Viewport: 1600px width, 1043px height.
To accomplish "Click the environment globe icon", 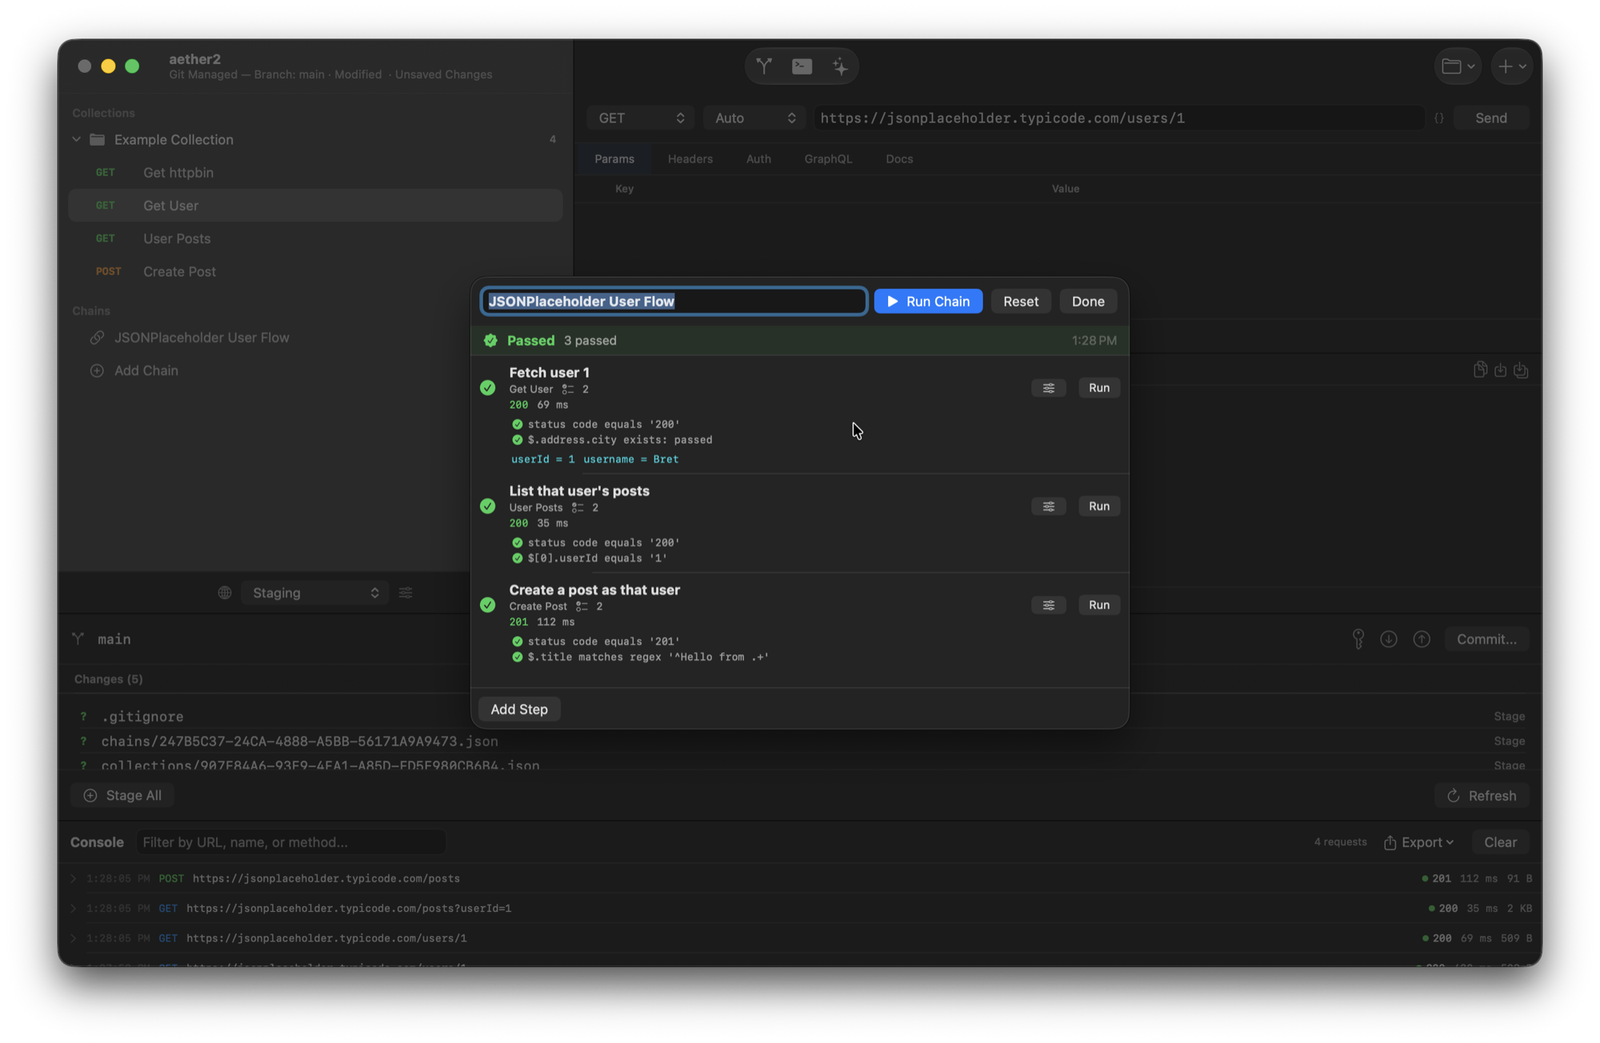I will point(225,593).
